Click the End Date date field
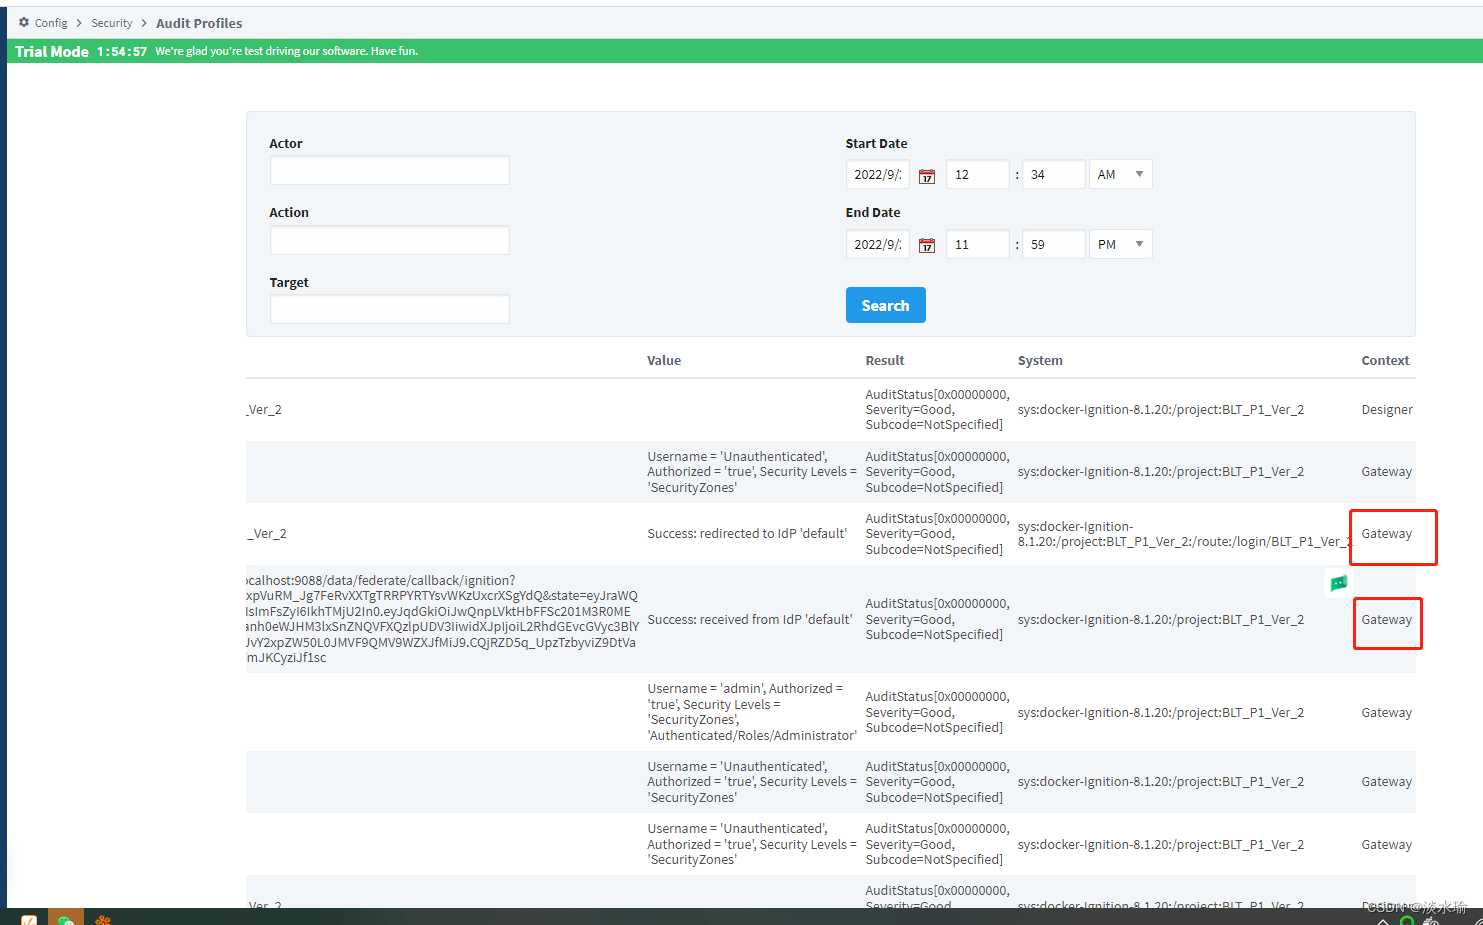 [877, 244]
